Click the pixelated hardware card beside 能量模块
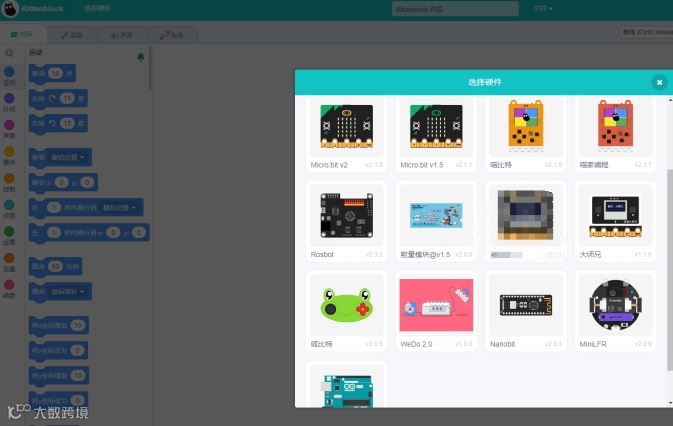Screen dimensions: 673x426 tap(526, 221)
